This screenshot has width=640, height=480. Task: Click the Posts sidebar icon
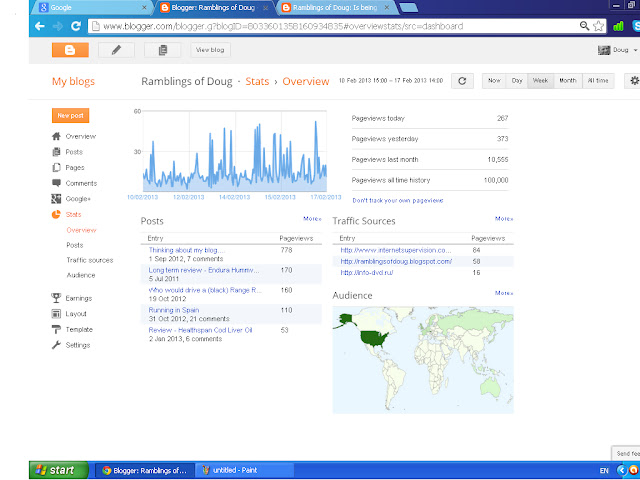(56, 152)
